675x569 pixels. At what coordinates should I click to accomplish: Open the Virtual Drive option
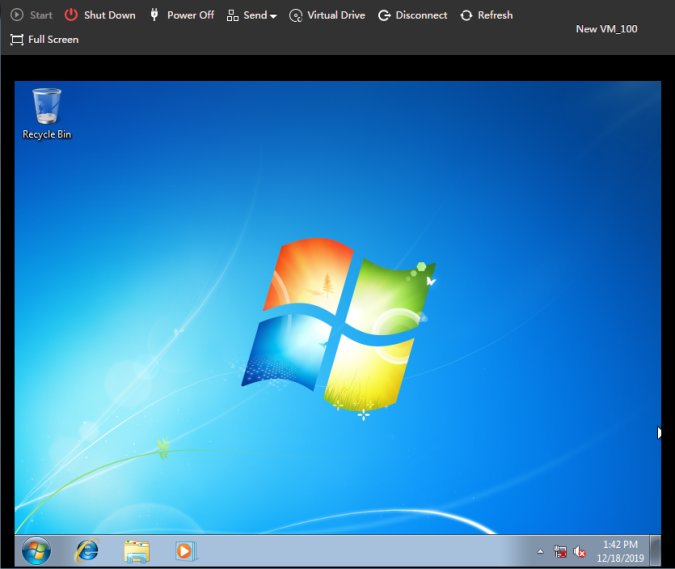[x=327, y=15]
